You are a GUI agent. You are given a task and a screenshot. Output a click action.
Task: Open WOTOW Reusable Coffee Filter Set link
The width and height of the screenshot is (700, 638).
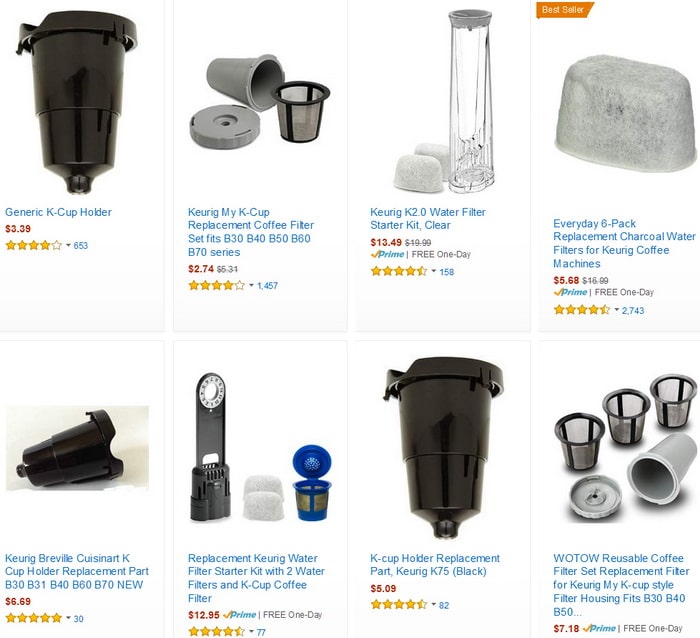coord(621,584)
